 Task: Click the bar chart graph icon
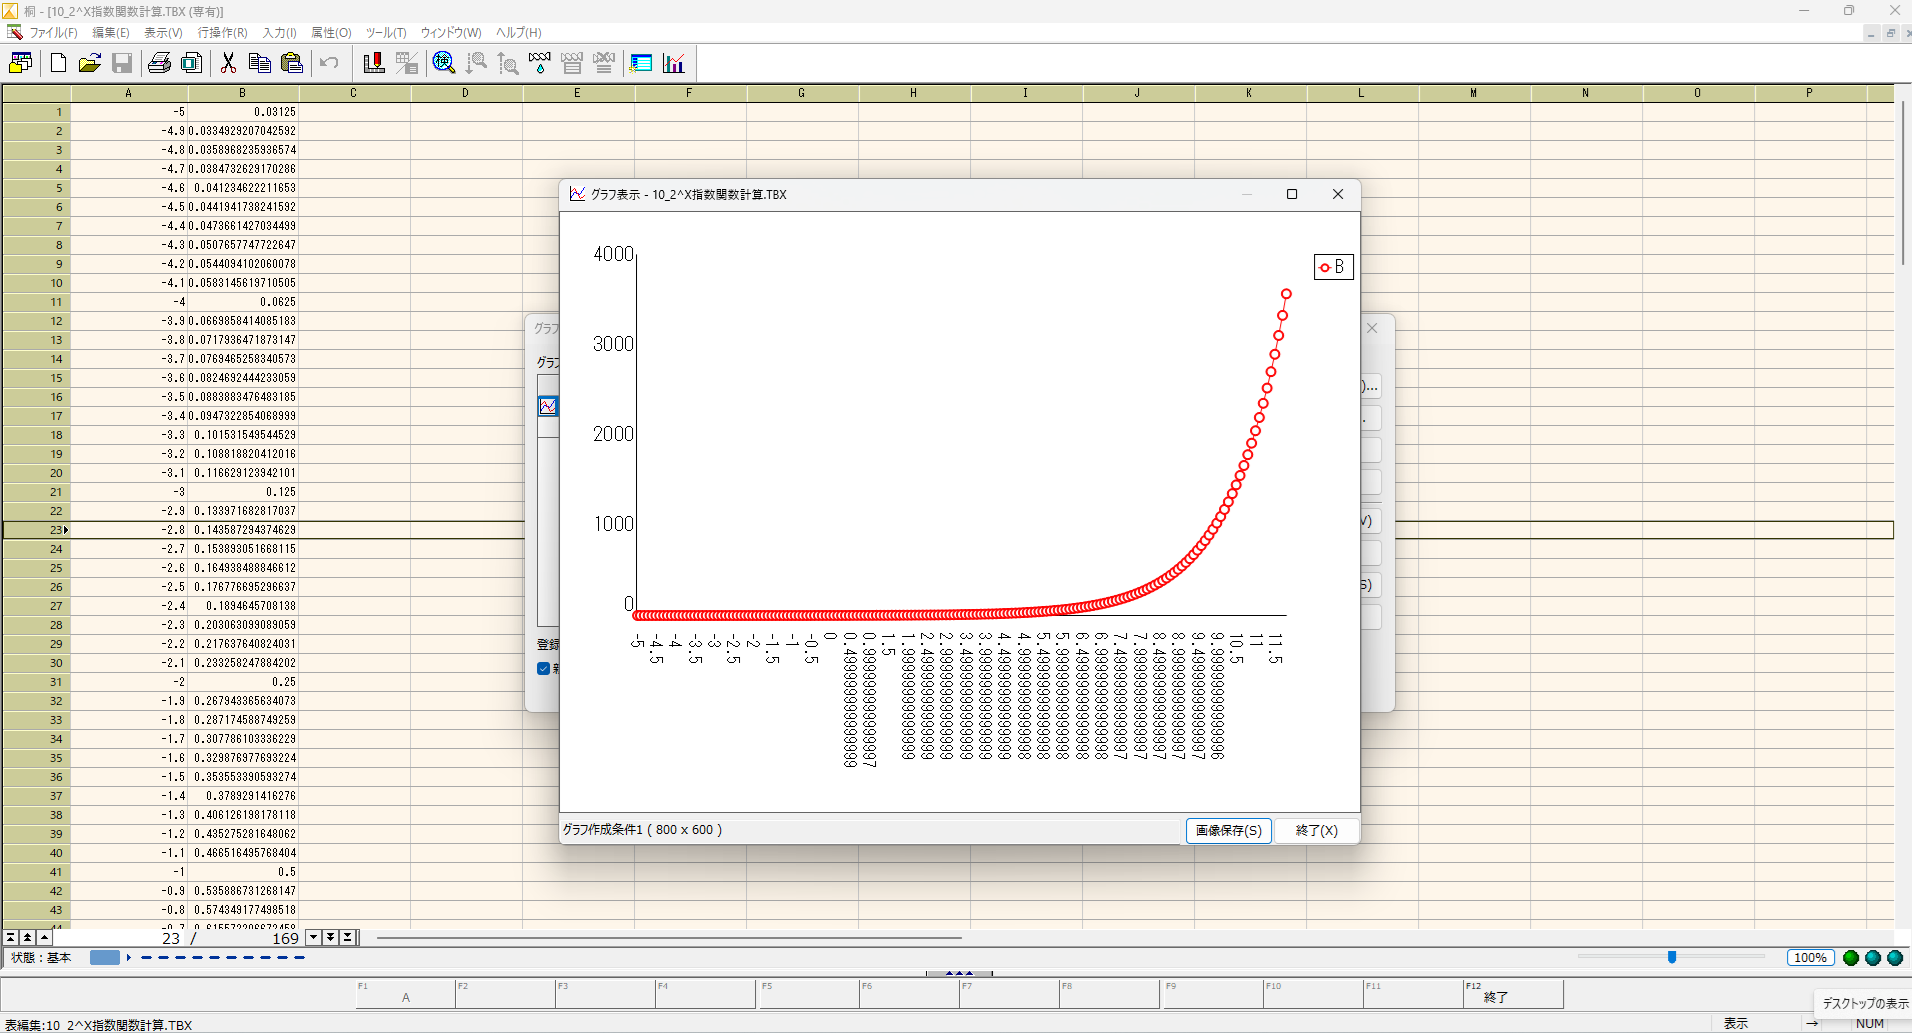point(674,63)
